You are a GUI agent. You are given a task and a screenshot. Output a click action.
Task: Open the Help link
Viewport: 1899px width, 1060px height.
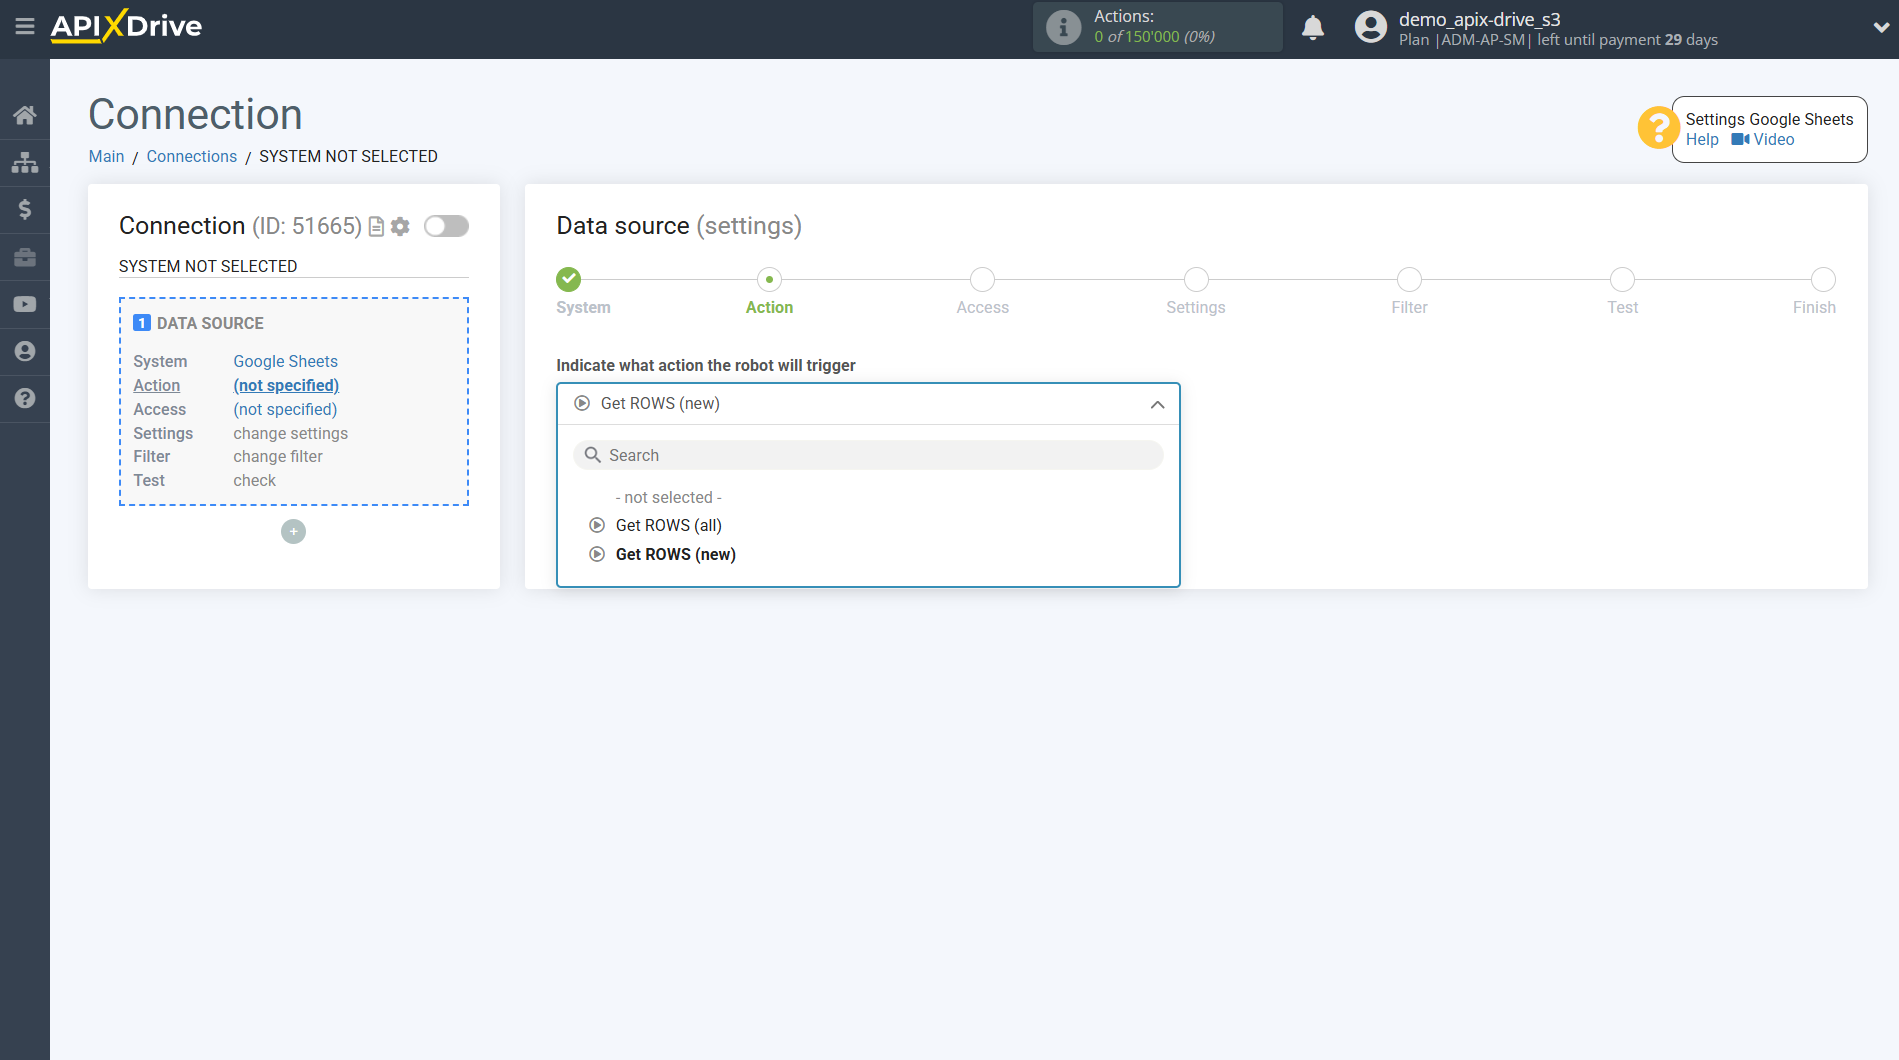pos(1702,140)
